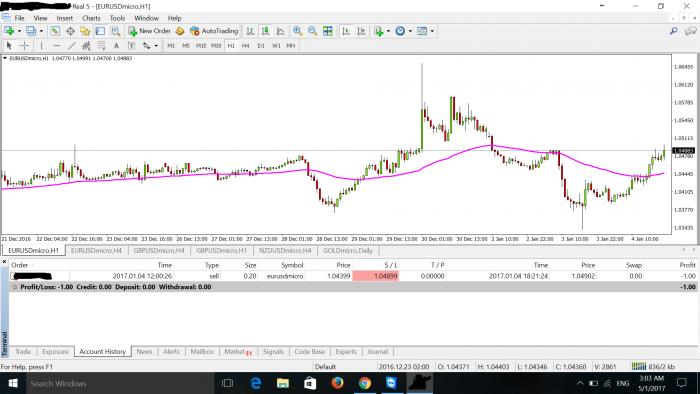
Task: Toggle the Terminal panel toolbar icon
Action: tap(100, 31)
